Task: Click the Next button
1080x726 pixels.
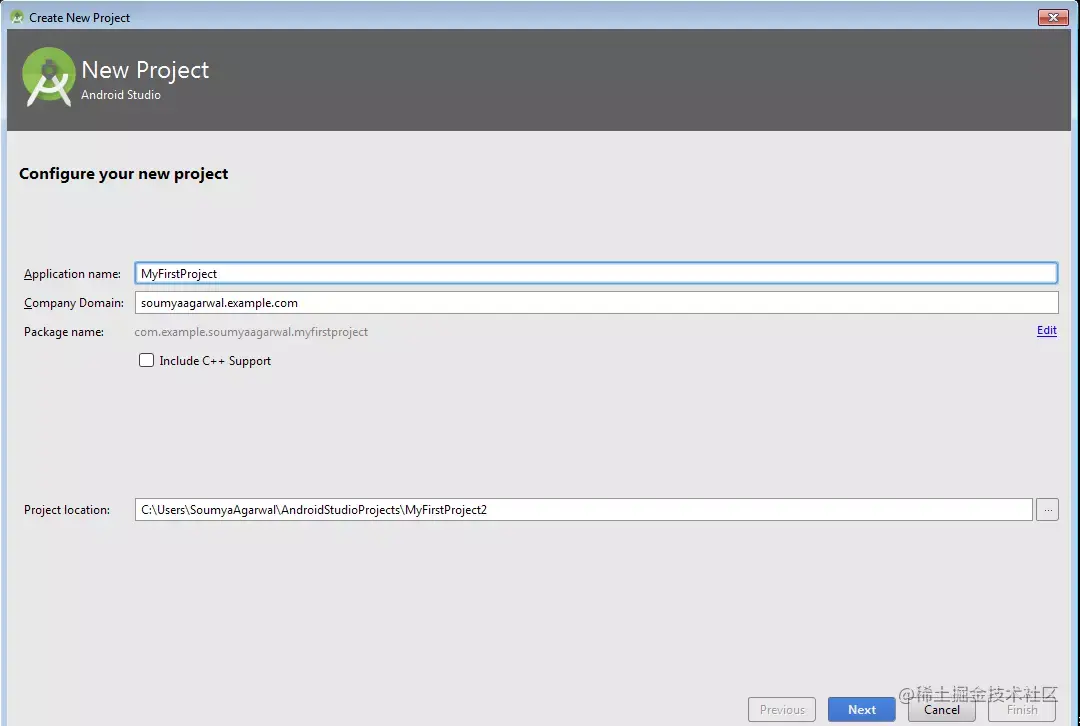Action: tap(862, 709)
